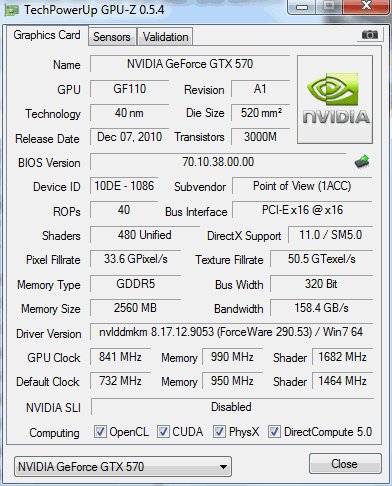Viewport: 392px width, 486px height.
Task: Toggle the PhysX checkbox
Action: [219, 431]
